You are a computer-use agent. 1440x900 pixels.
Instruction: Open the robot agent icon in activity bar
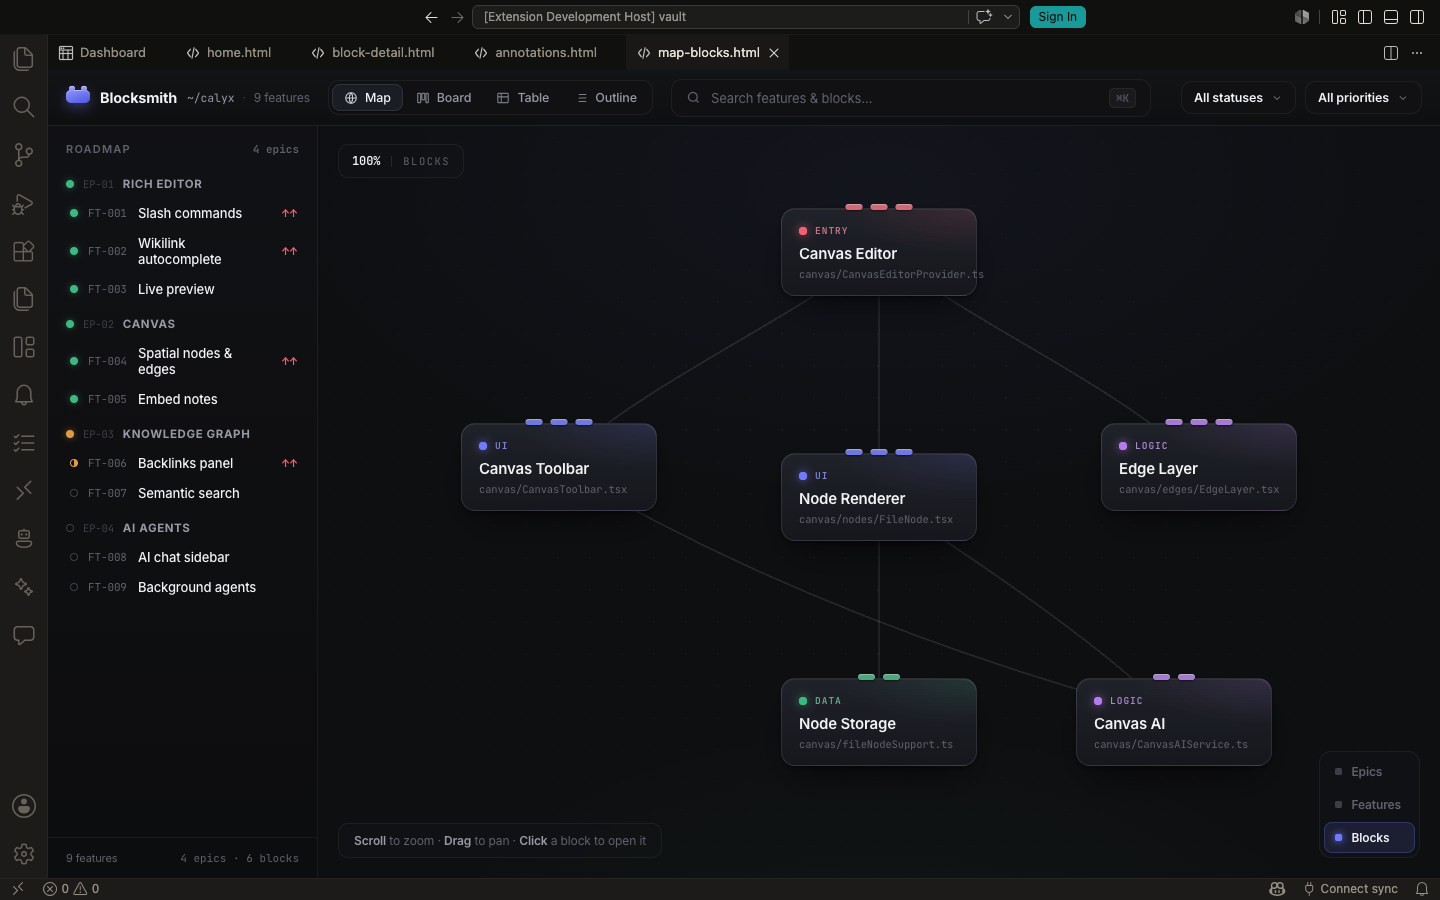(24, 539)
